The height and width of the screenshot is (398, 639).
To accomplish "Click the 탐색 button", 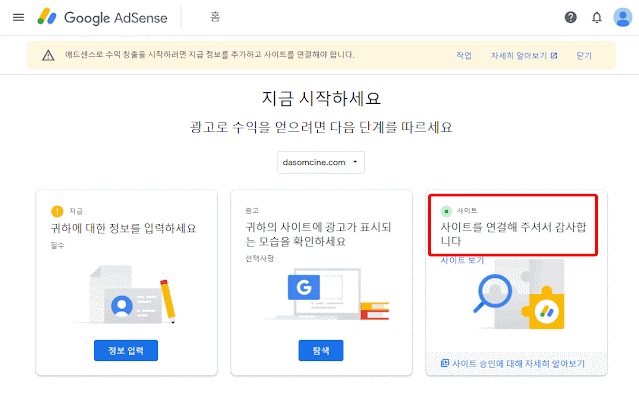I will (x=321, y=350).
